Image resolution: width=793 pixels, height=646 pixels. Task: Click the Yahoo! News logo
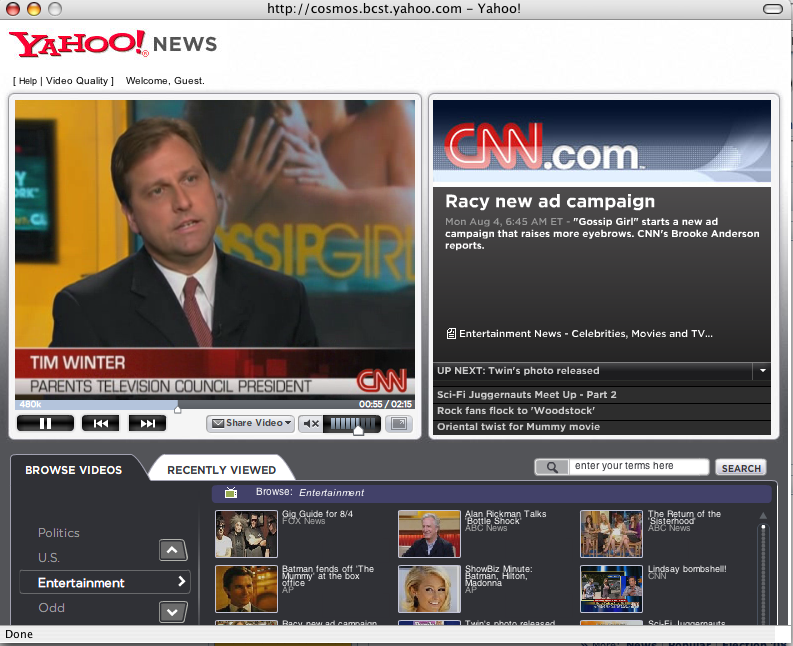pyautogui.click(x=113, y=44)
